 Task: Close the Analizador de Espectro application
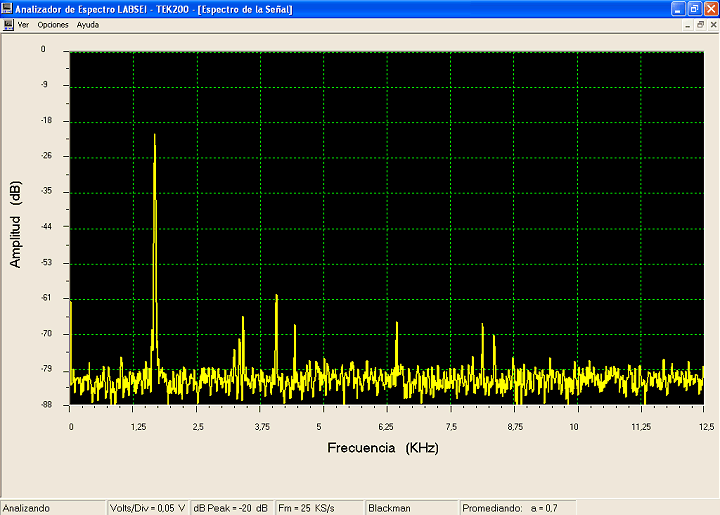pos(710,8)
